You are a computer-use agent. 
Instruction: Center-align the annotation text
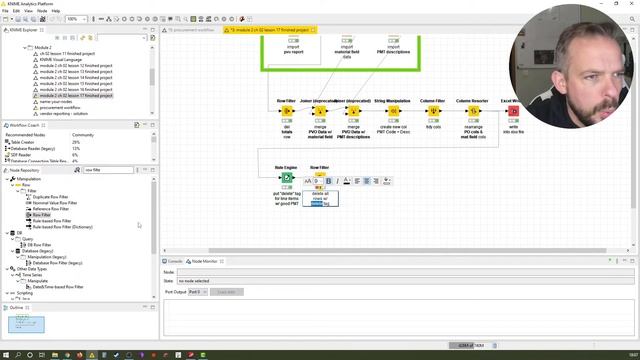pyautogui.click(x=367, y=181)
